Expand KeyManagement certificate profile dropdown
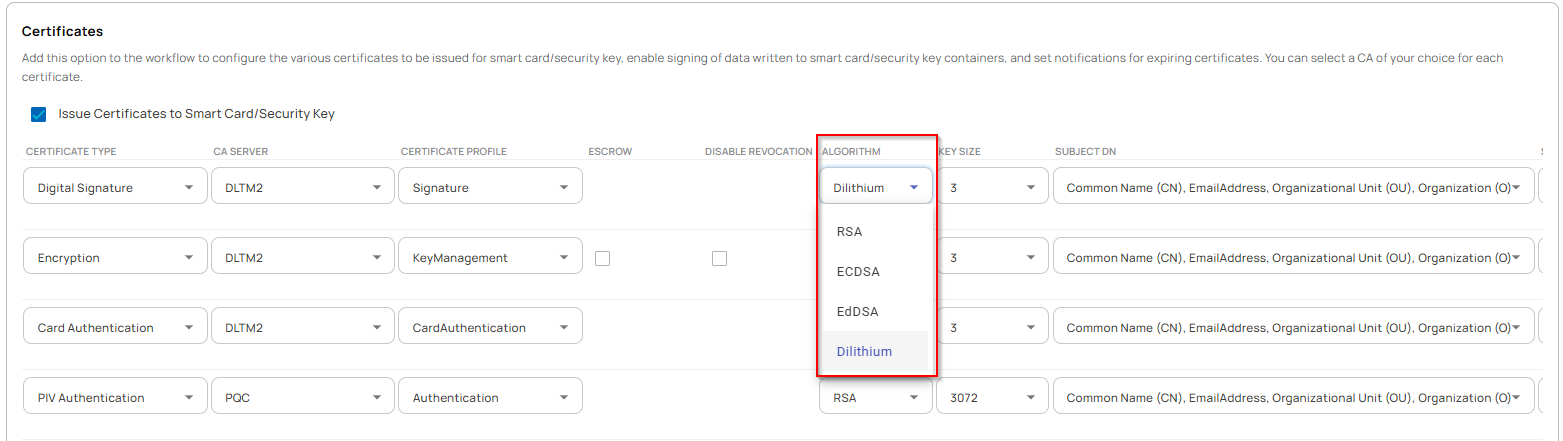 (x=490, y=257)
